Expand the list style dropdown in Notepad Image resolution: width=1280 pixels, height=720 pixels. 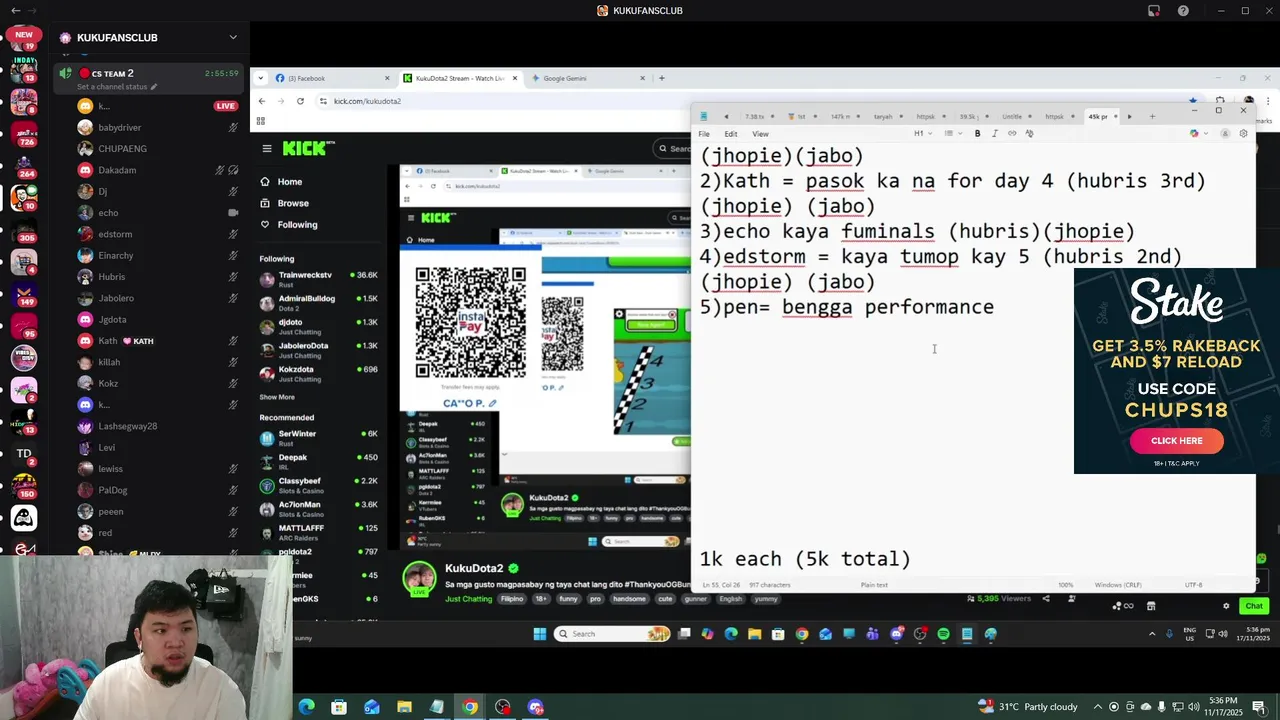(953, 133)
